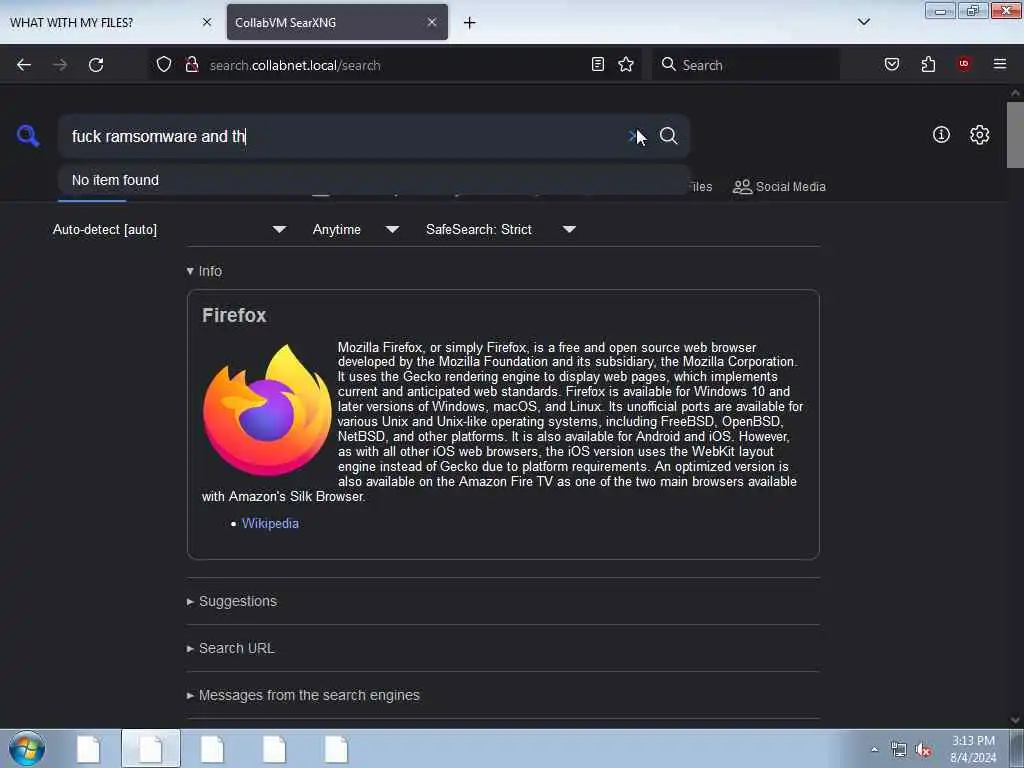Image resolution: width=1024 pixels, height=768 pixels.
Task: Open the SearXNG about info icon
Action: [x=941, y=135]
